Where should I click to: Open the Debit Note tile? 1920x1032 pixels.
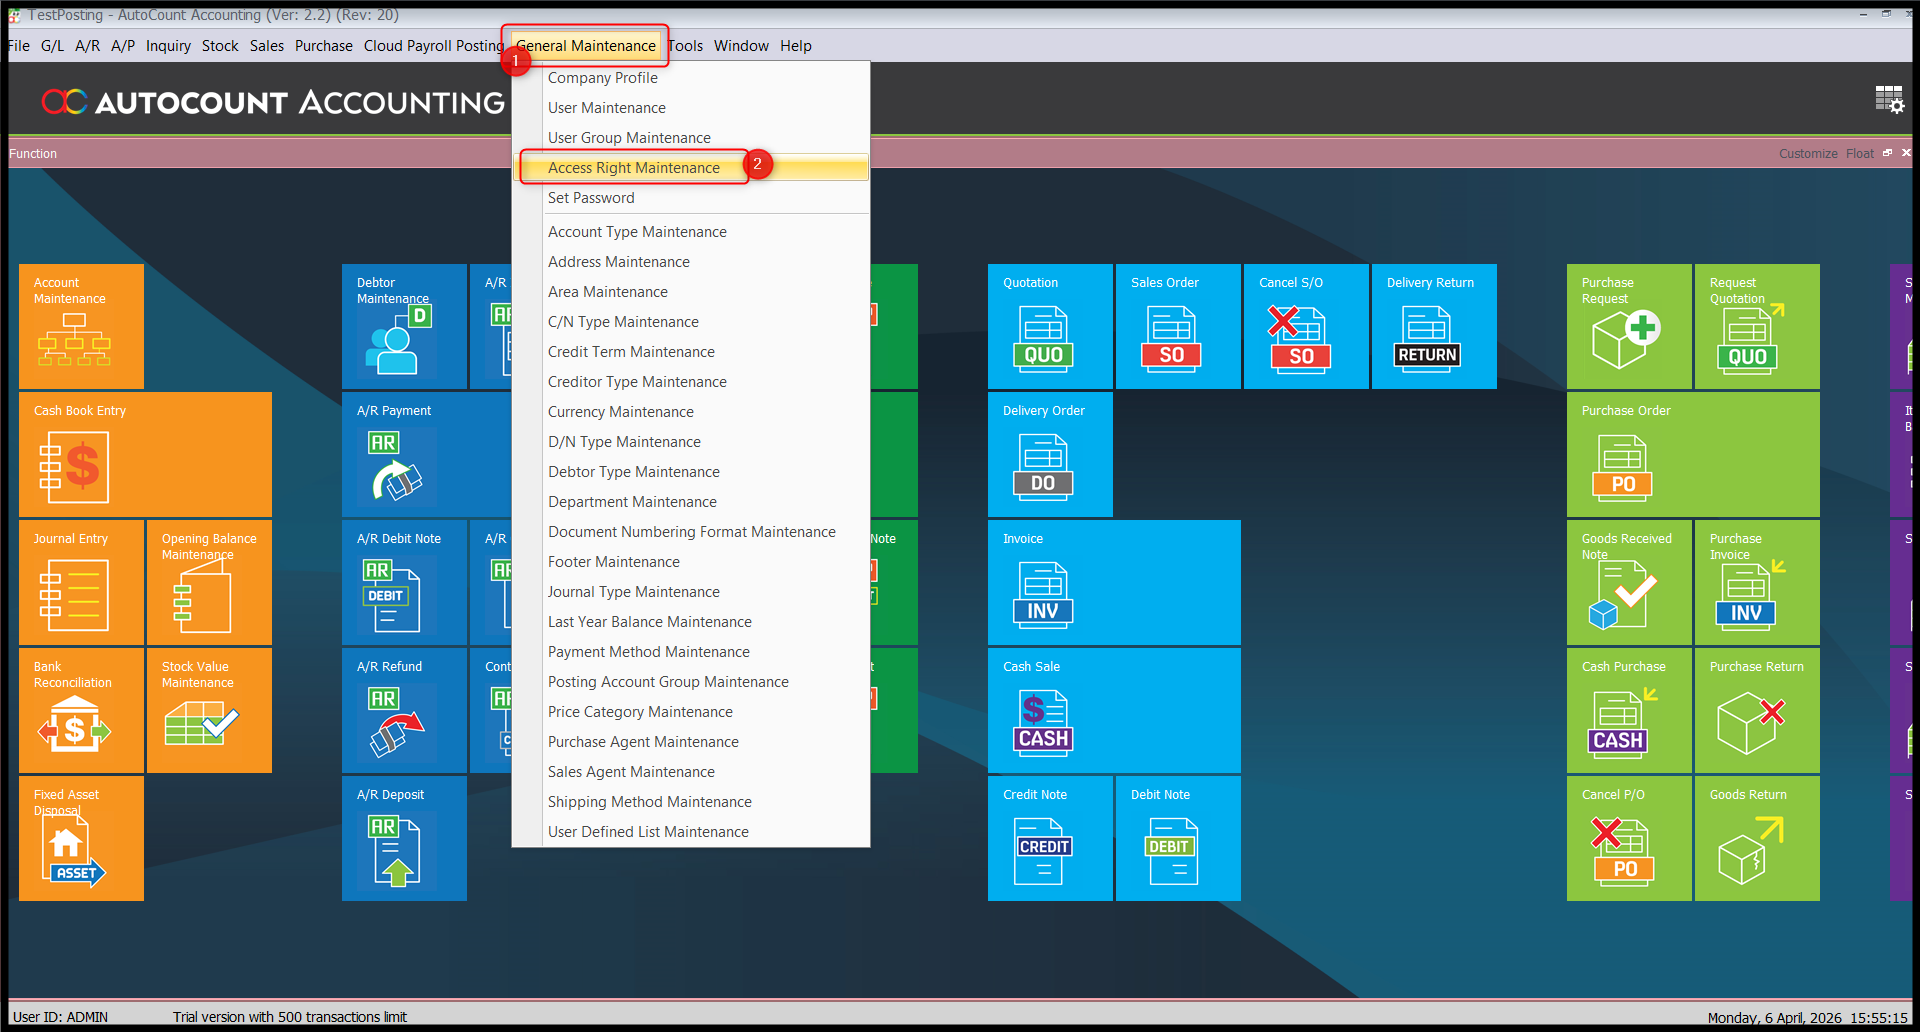point(1178,838)
